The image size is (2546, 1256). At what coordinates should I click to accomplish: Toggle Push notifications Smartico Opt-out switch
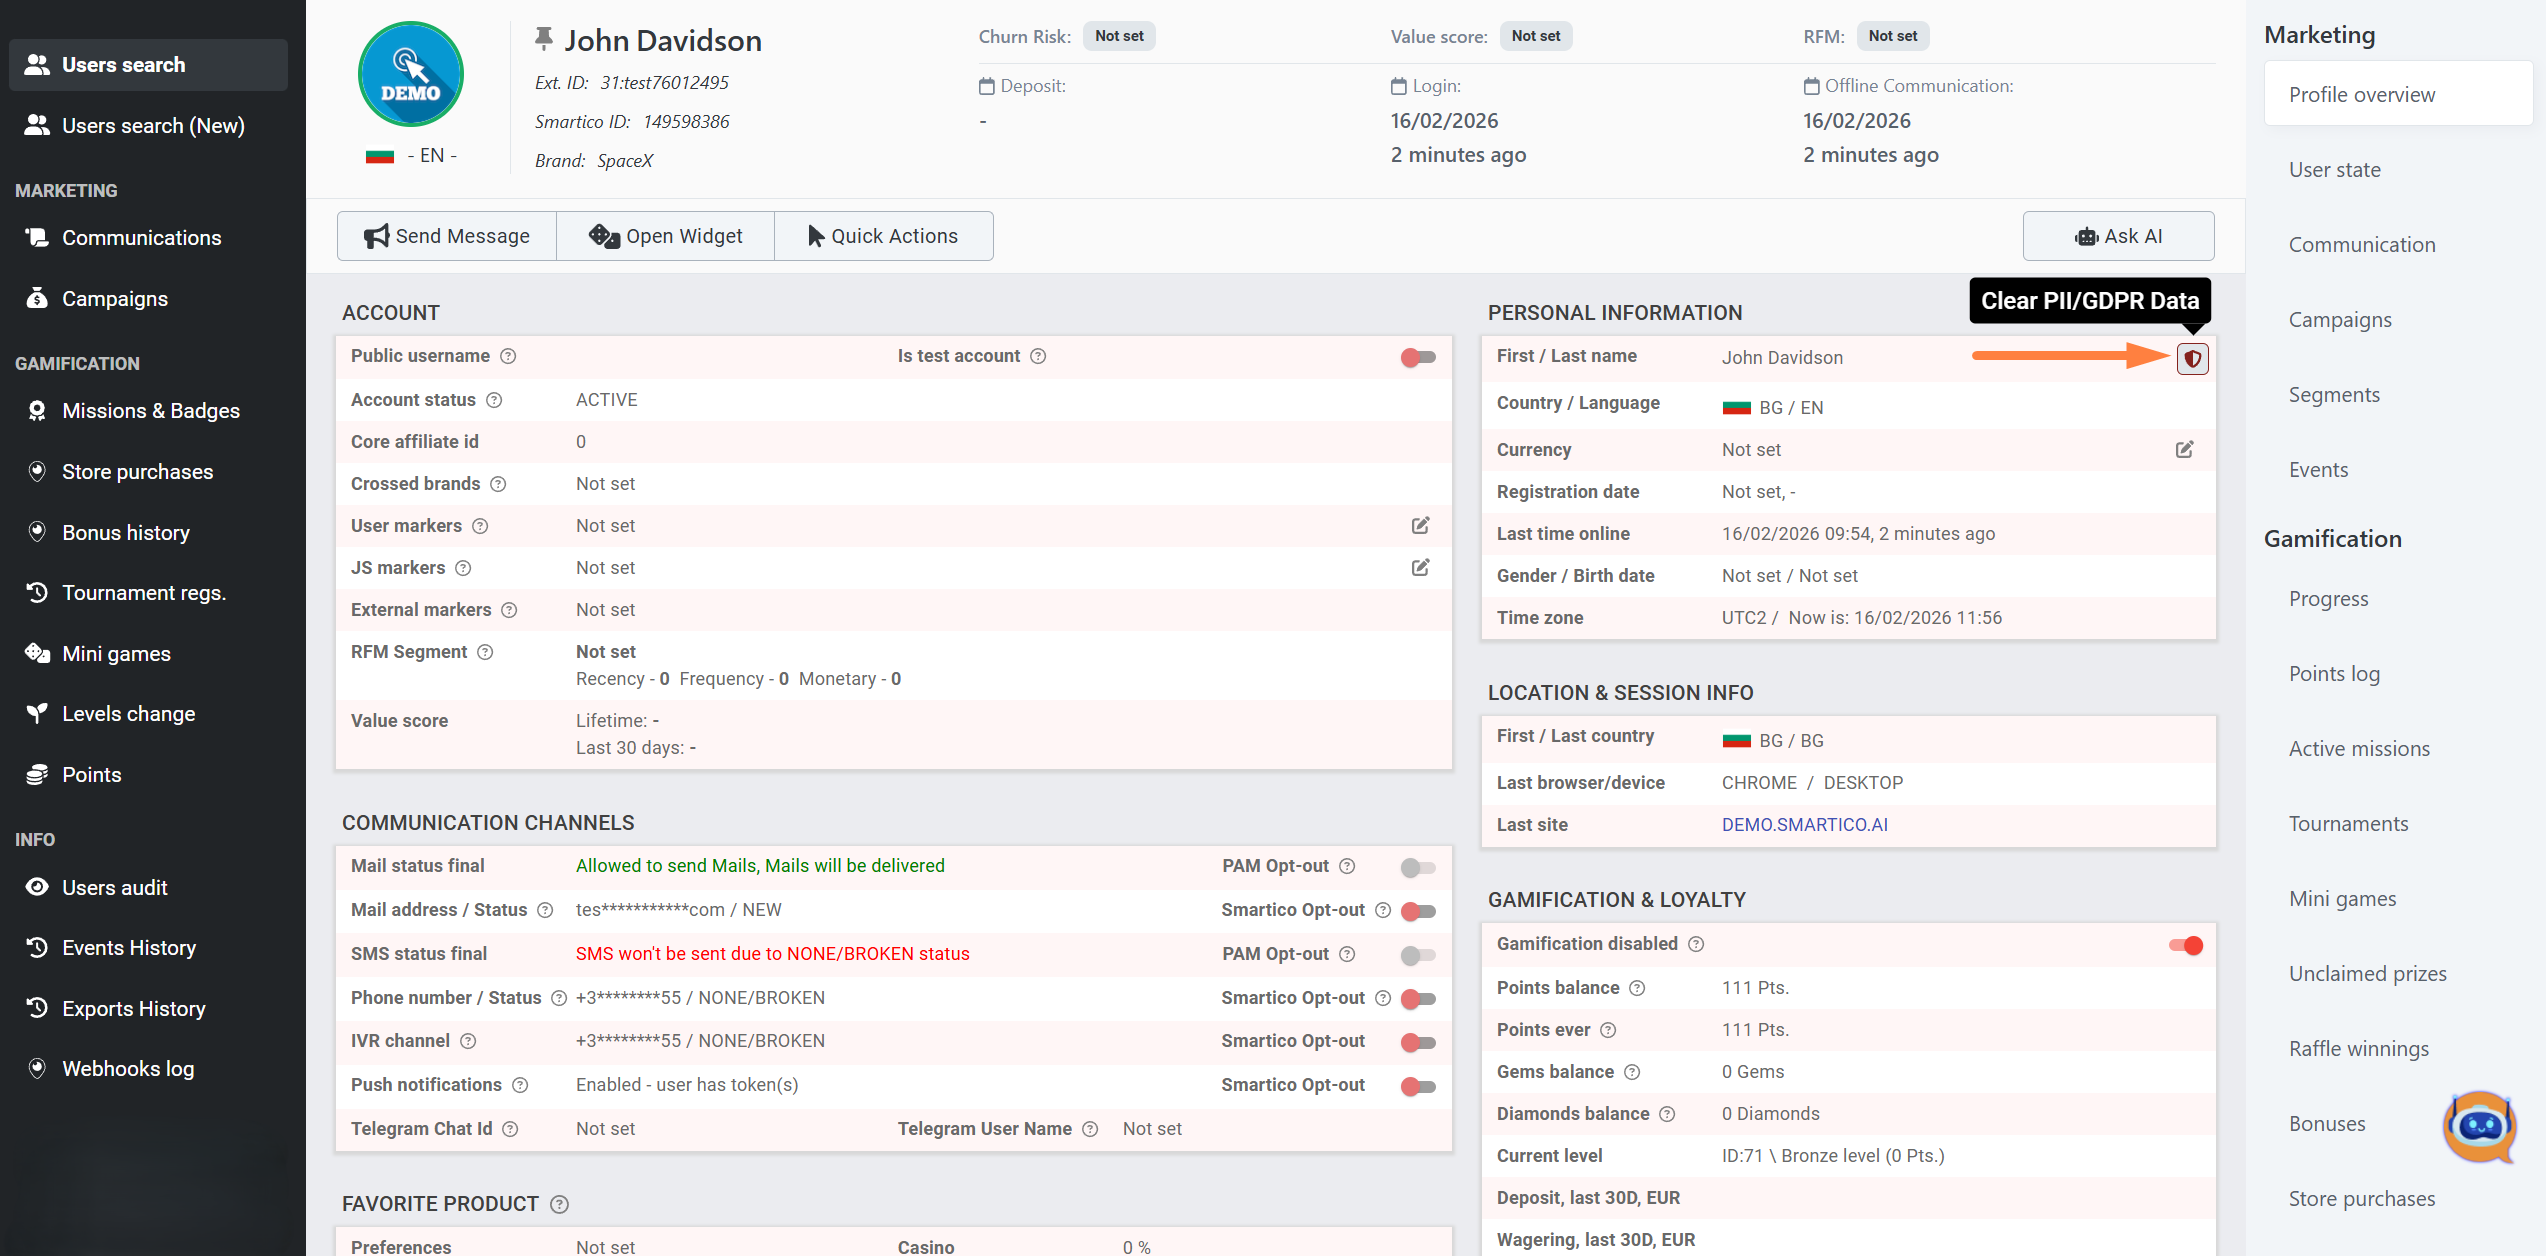click(x=1418, y=1086)
